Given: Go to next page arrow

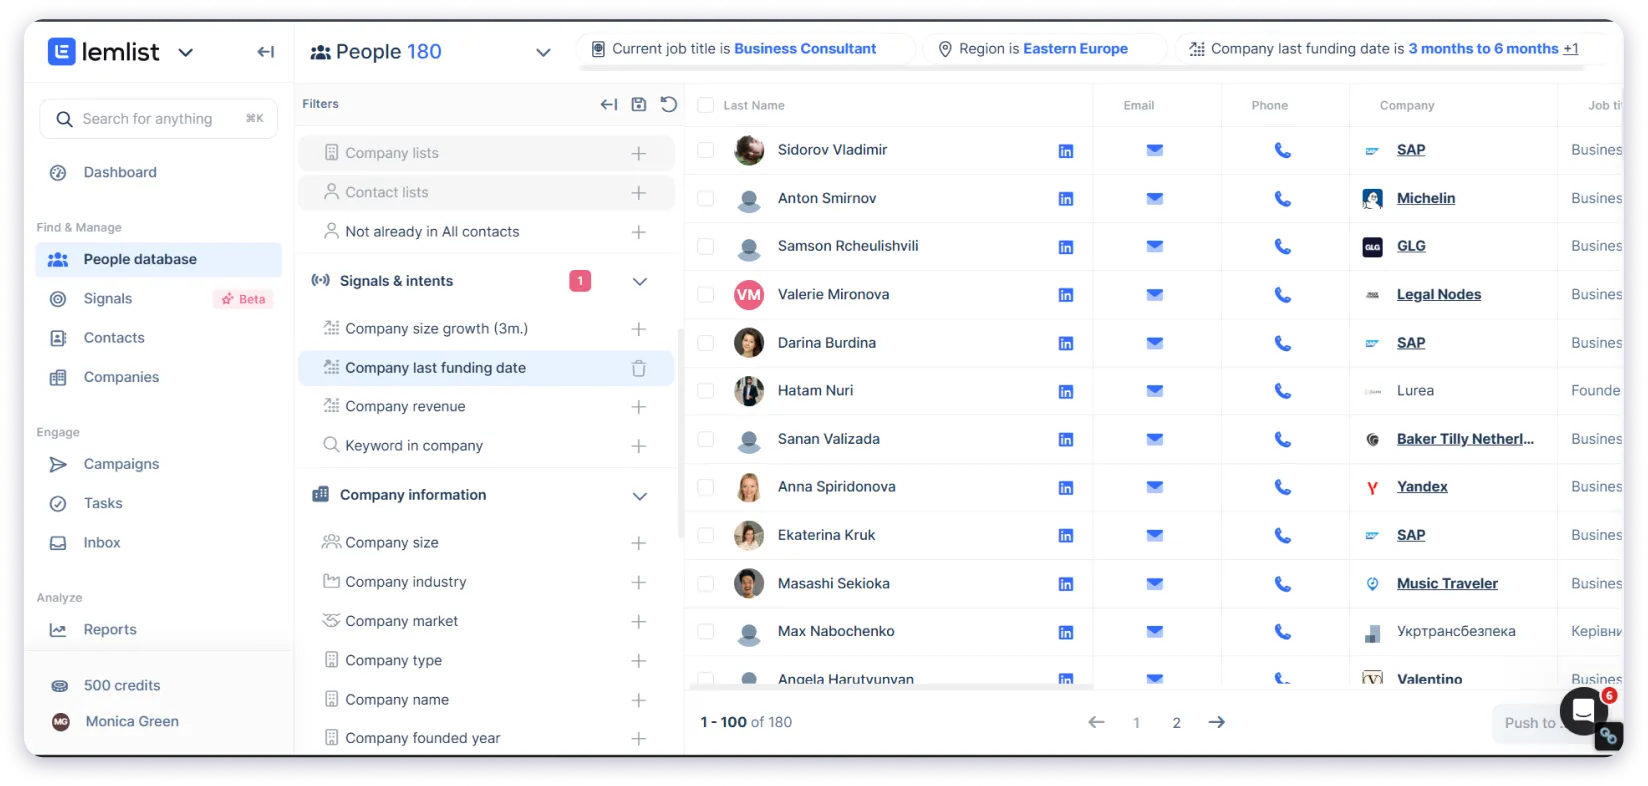Looking at the screenshot, I should pos(1217,722).
